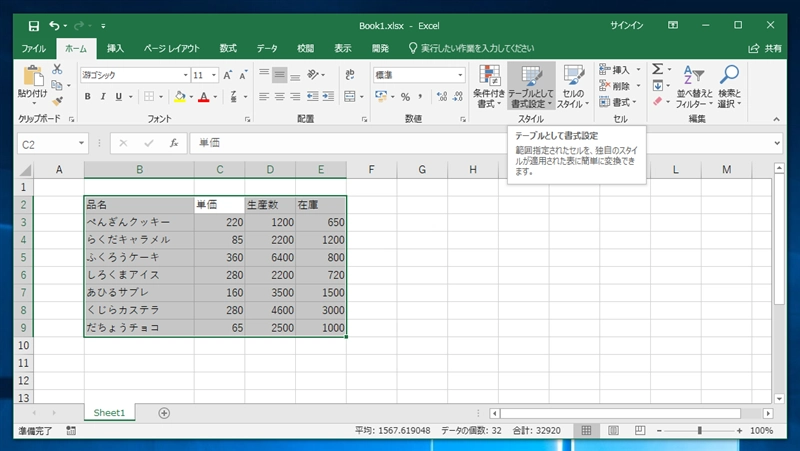Click the Paste clipboard icon

[x=33, y=77]
